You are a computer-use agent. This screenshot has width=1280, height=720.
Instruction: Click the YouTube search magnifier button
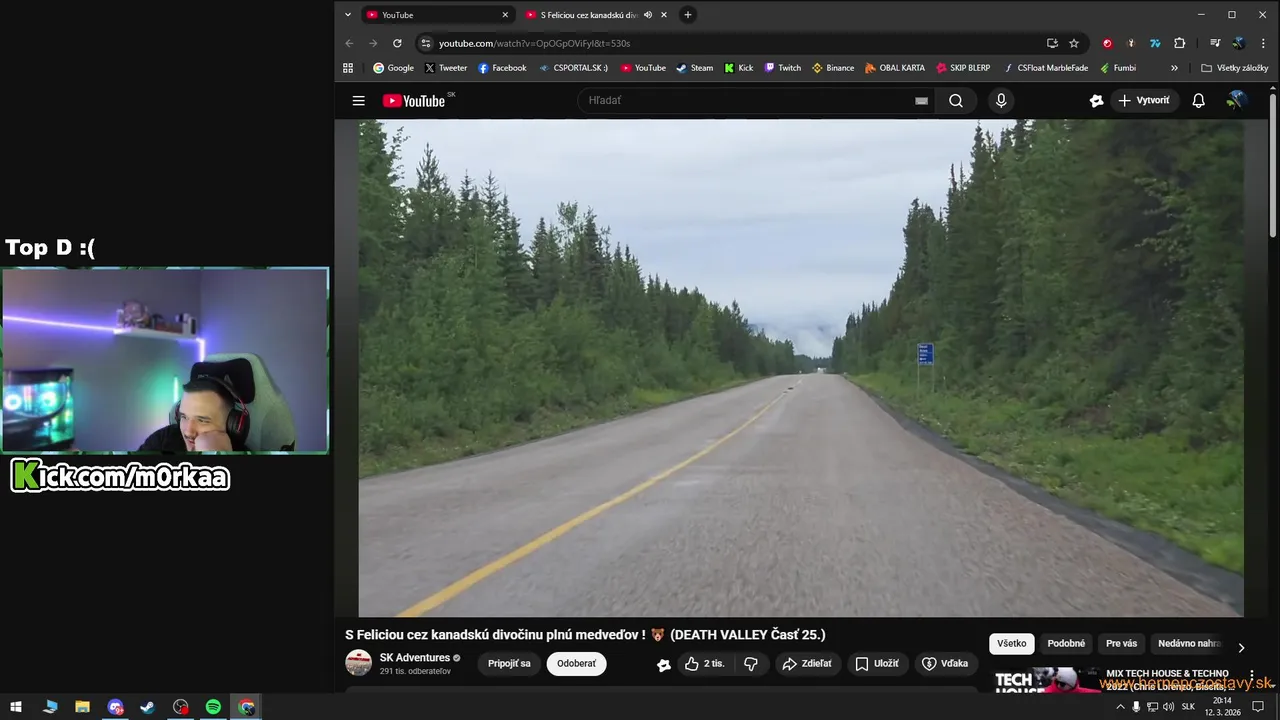[956, 101]
